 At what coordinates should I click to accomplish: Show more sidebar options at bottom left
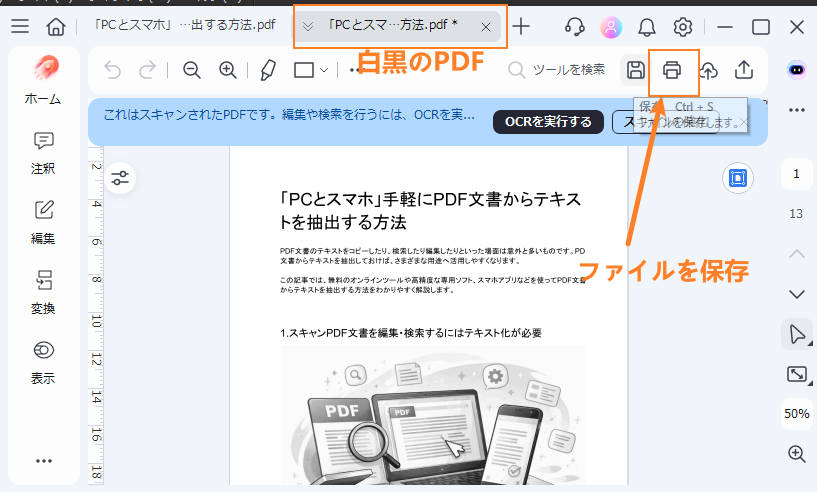click(x=44, y=461)
